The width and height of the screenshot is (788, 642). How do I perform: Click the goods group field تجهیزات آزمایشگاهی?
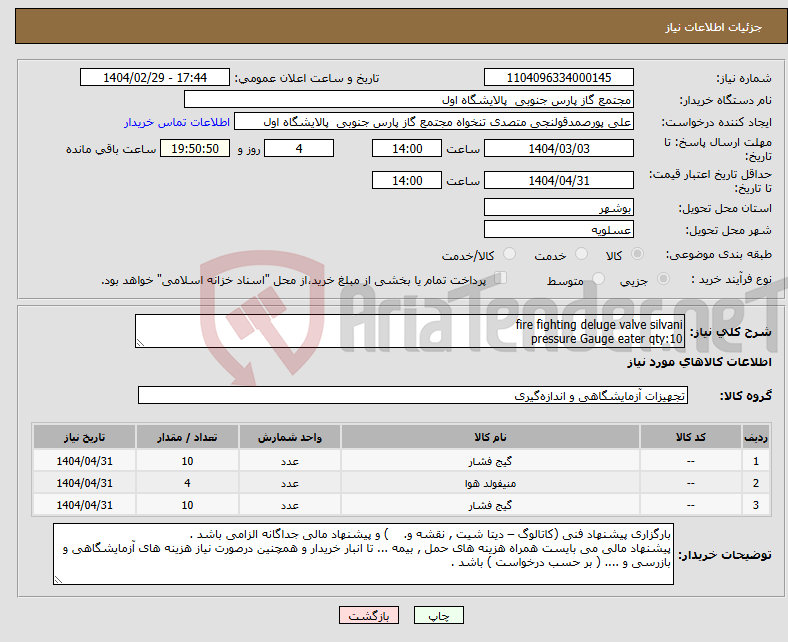(x=413, y=396)
